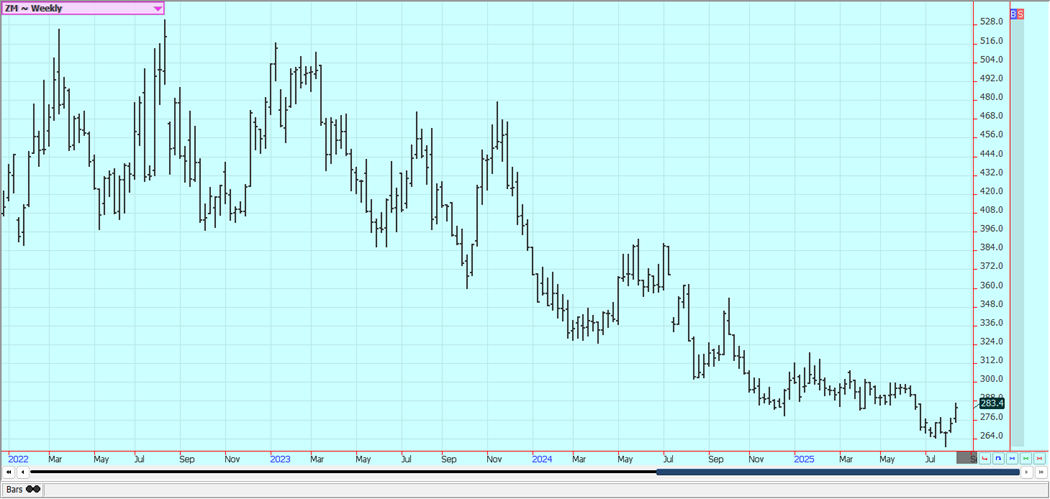
Task: Click the 2022 year label on time axis
Action: tap(18, 459)
